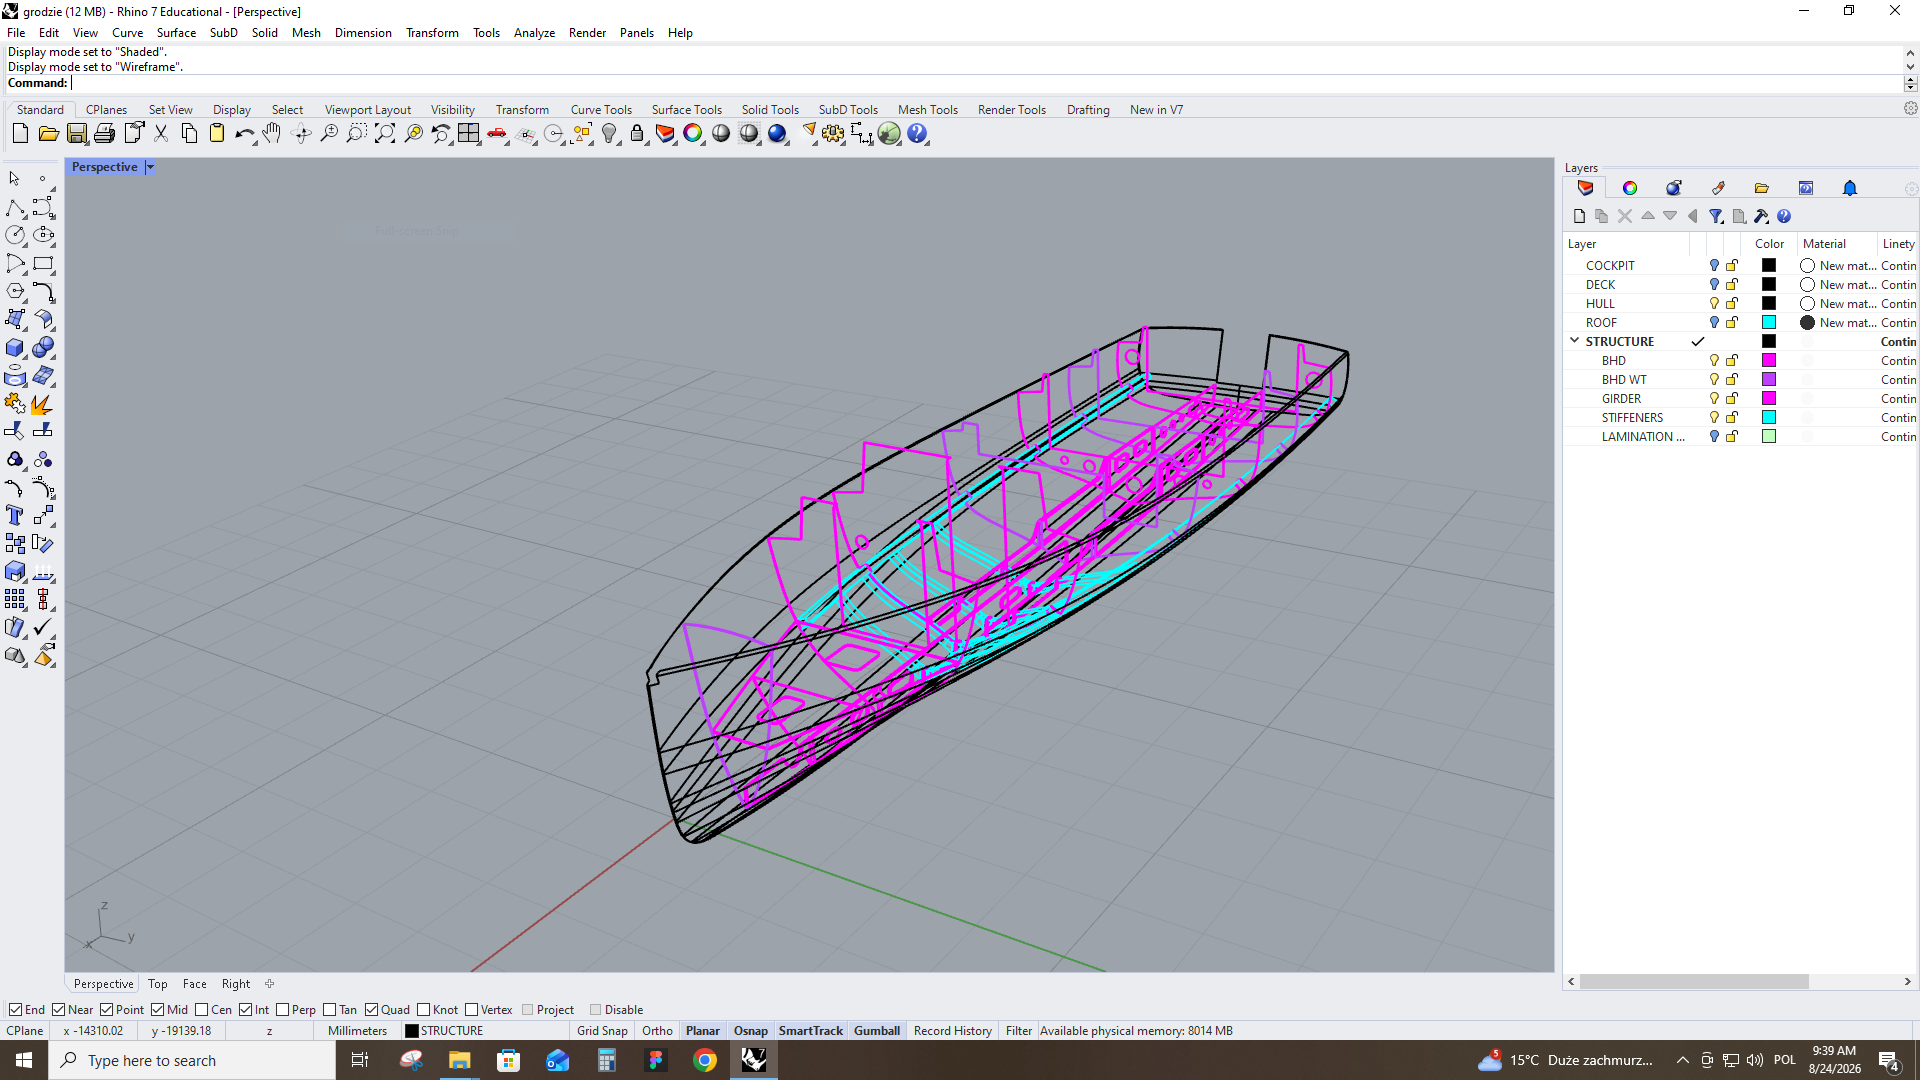Click the red car Set View icon
The image size is (1920, 1080).
pyautogui.click(x=497, y=134)
